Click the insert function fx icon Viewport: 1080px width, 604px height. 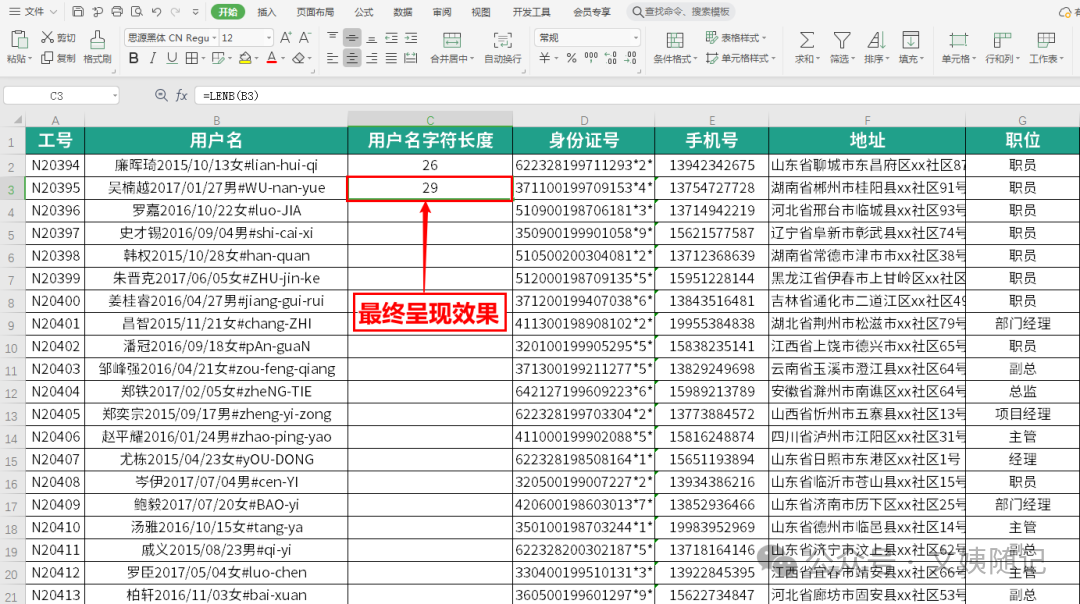(x=182, y=96)
